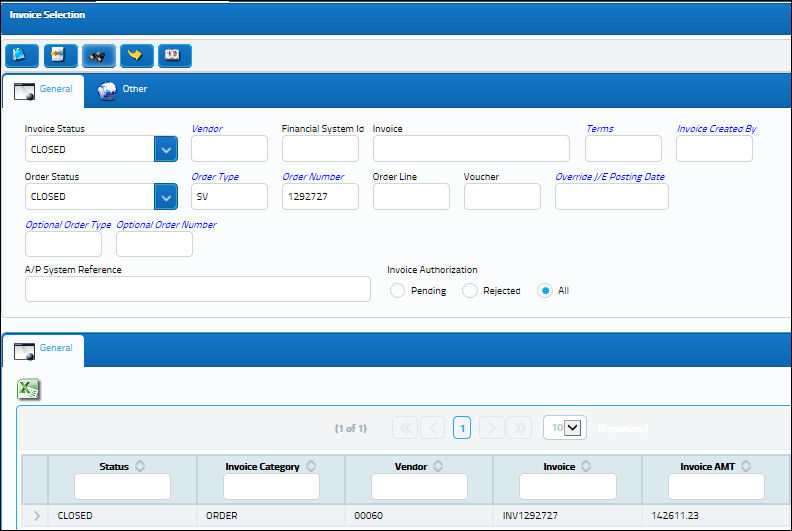Click Invoice column filter box
Viewport: 792px width, 531px height.
tap(568, 487)
